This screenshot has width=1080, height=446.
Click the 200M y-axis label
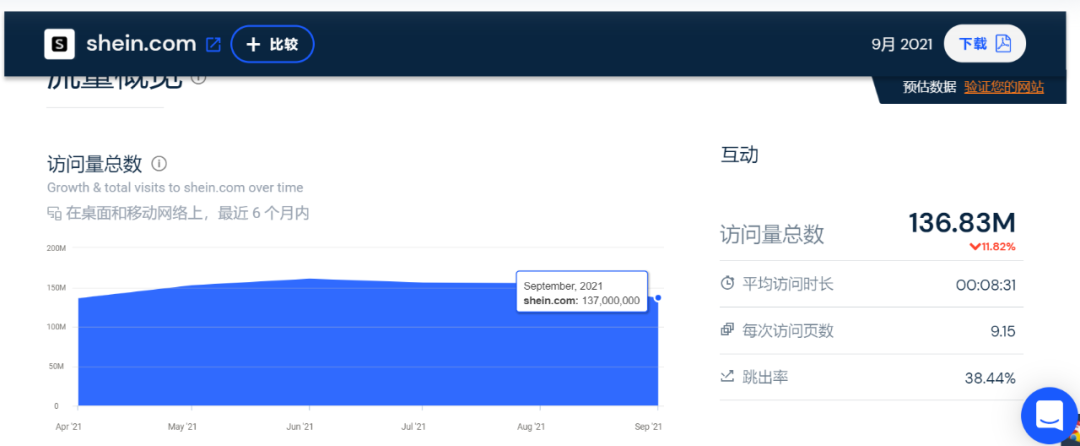pyautogui.click(x=55, y=248)
